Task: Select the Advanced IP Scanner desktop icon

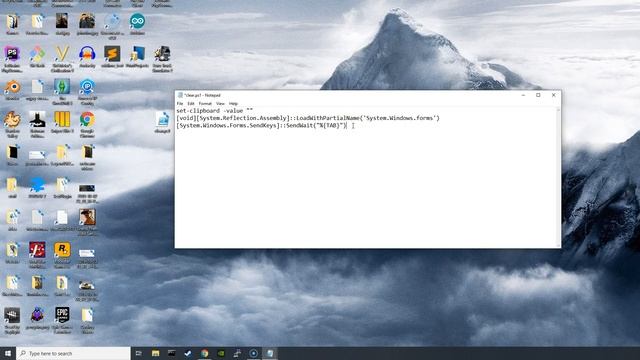Action: coord(87,91)
